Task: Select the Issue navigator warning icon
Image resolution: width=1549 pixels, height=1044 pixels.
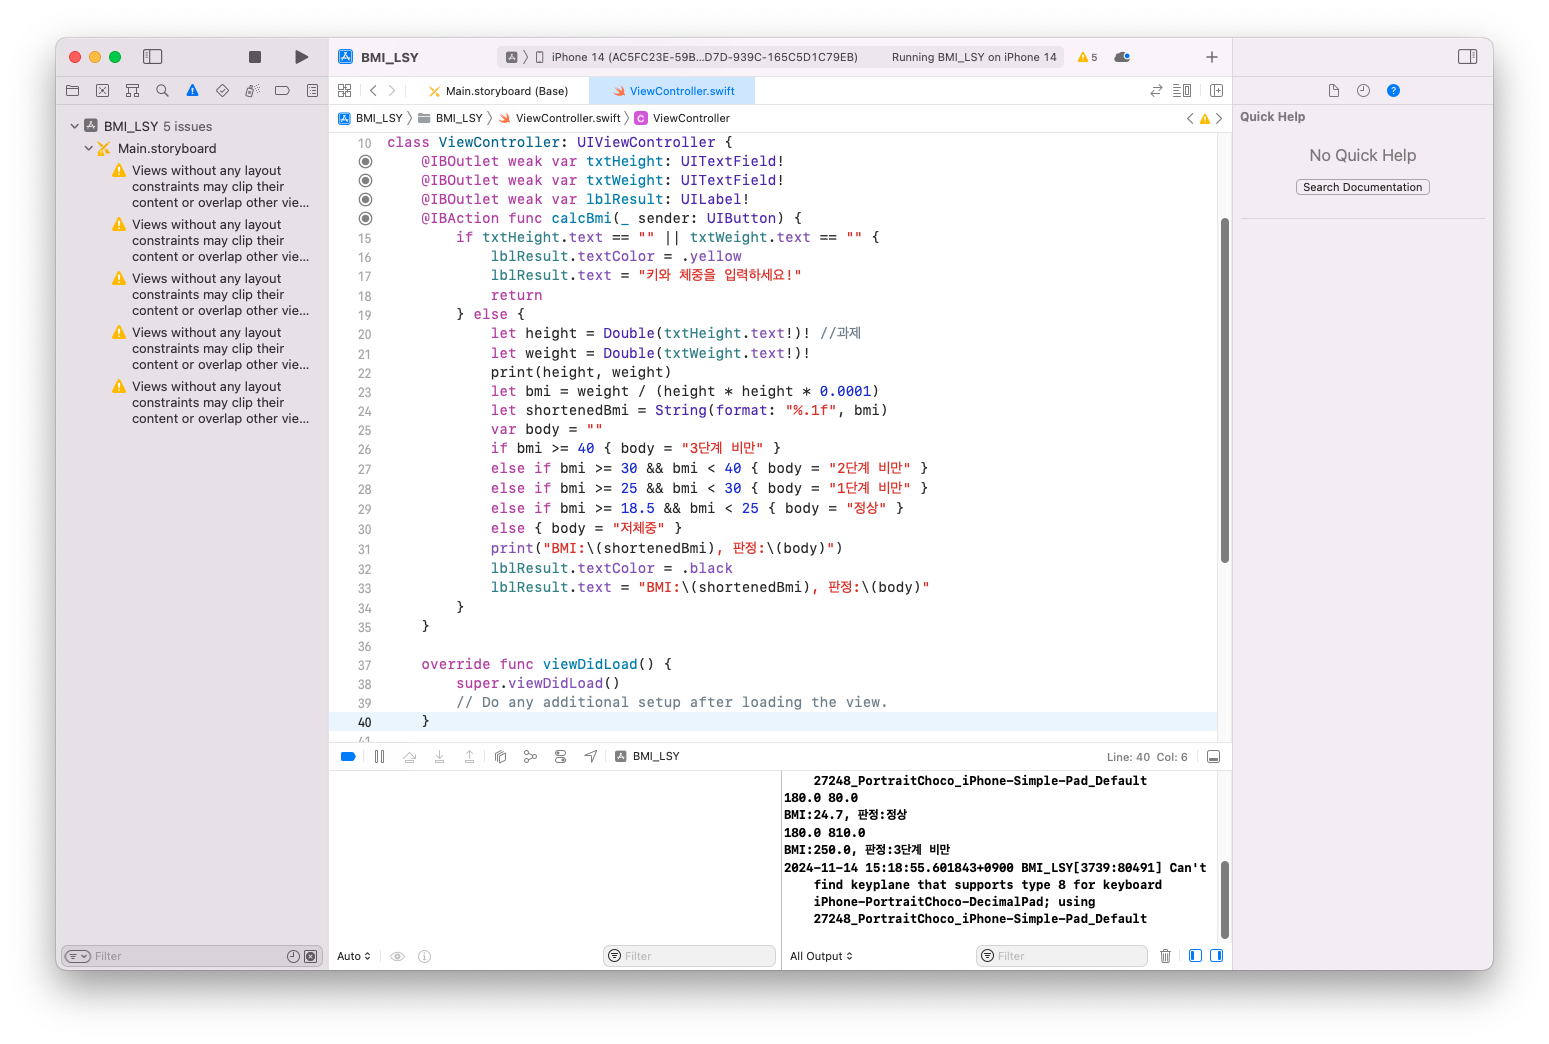Action: [x=192, y=91]
